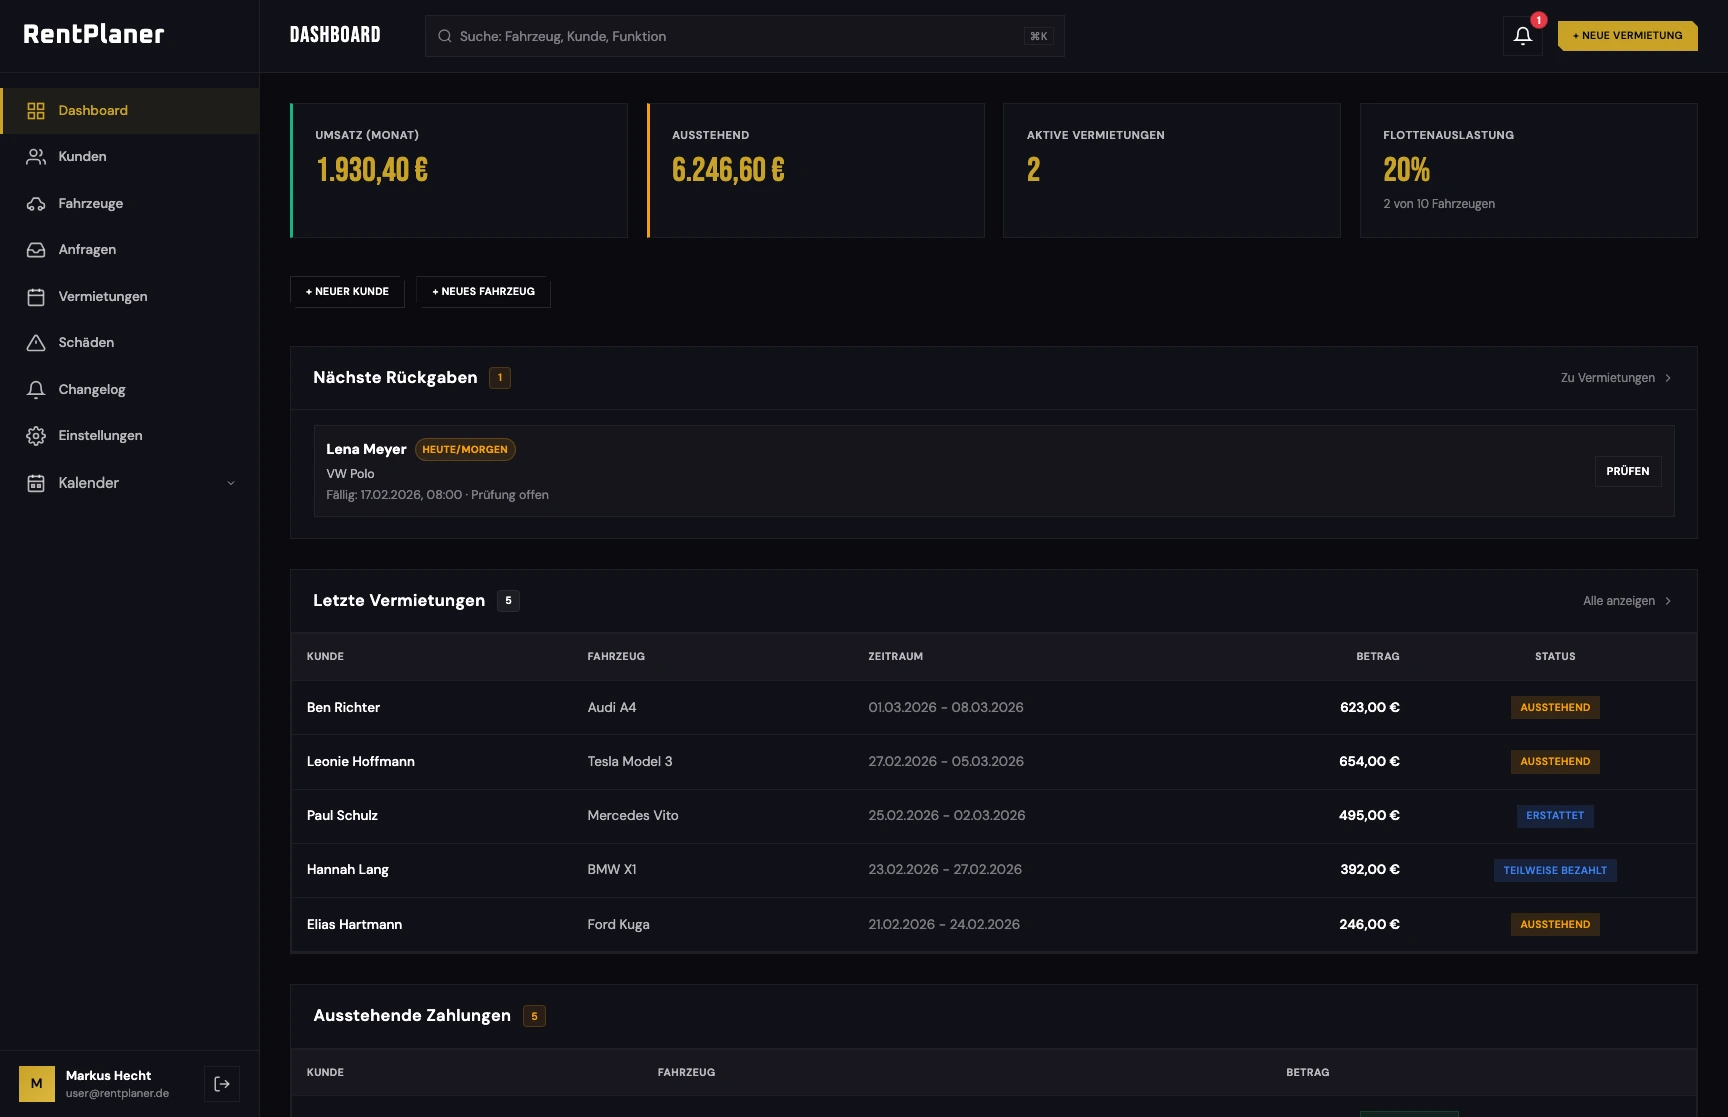
Task: Expand the Kalender sidebar entry
Action: click(231, 482)
